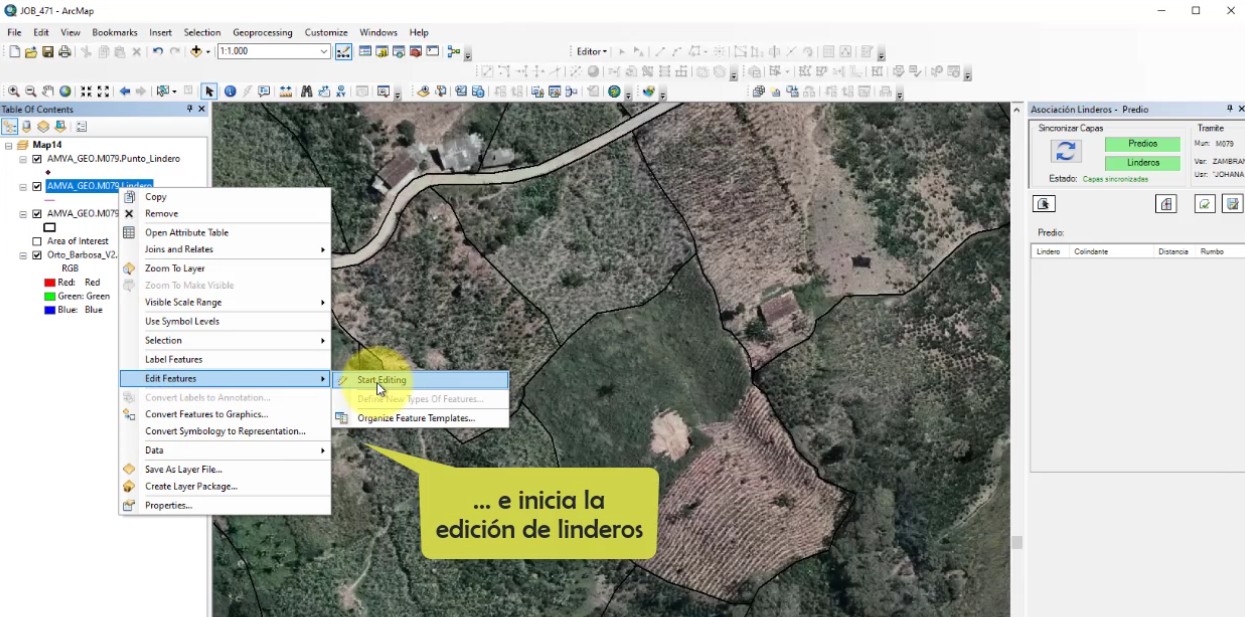1245x617 pixels.
Task: Open the HTML Popup tool
Action: pos(264,91)
